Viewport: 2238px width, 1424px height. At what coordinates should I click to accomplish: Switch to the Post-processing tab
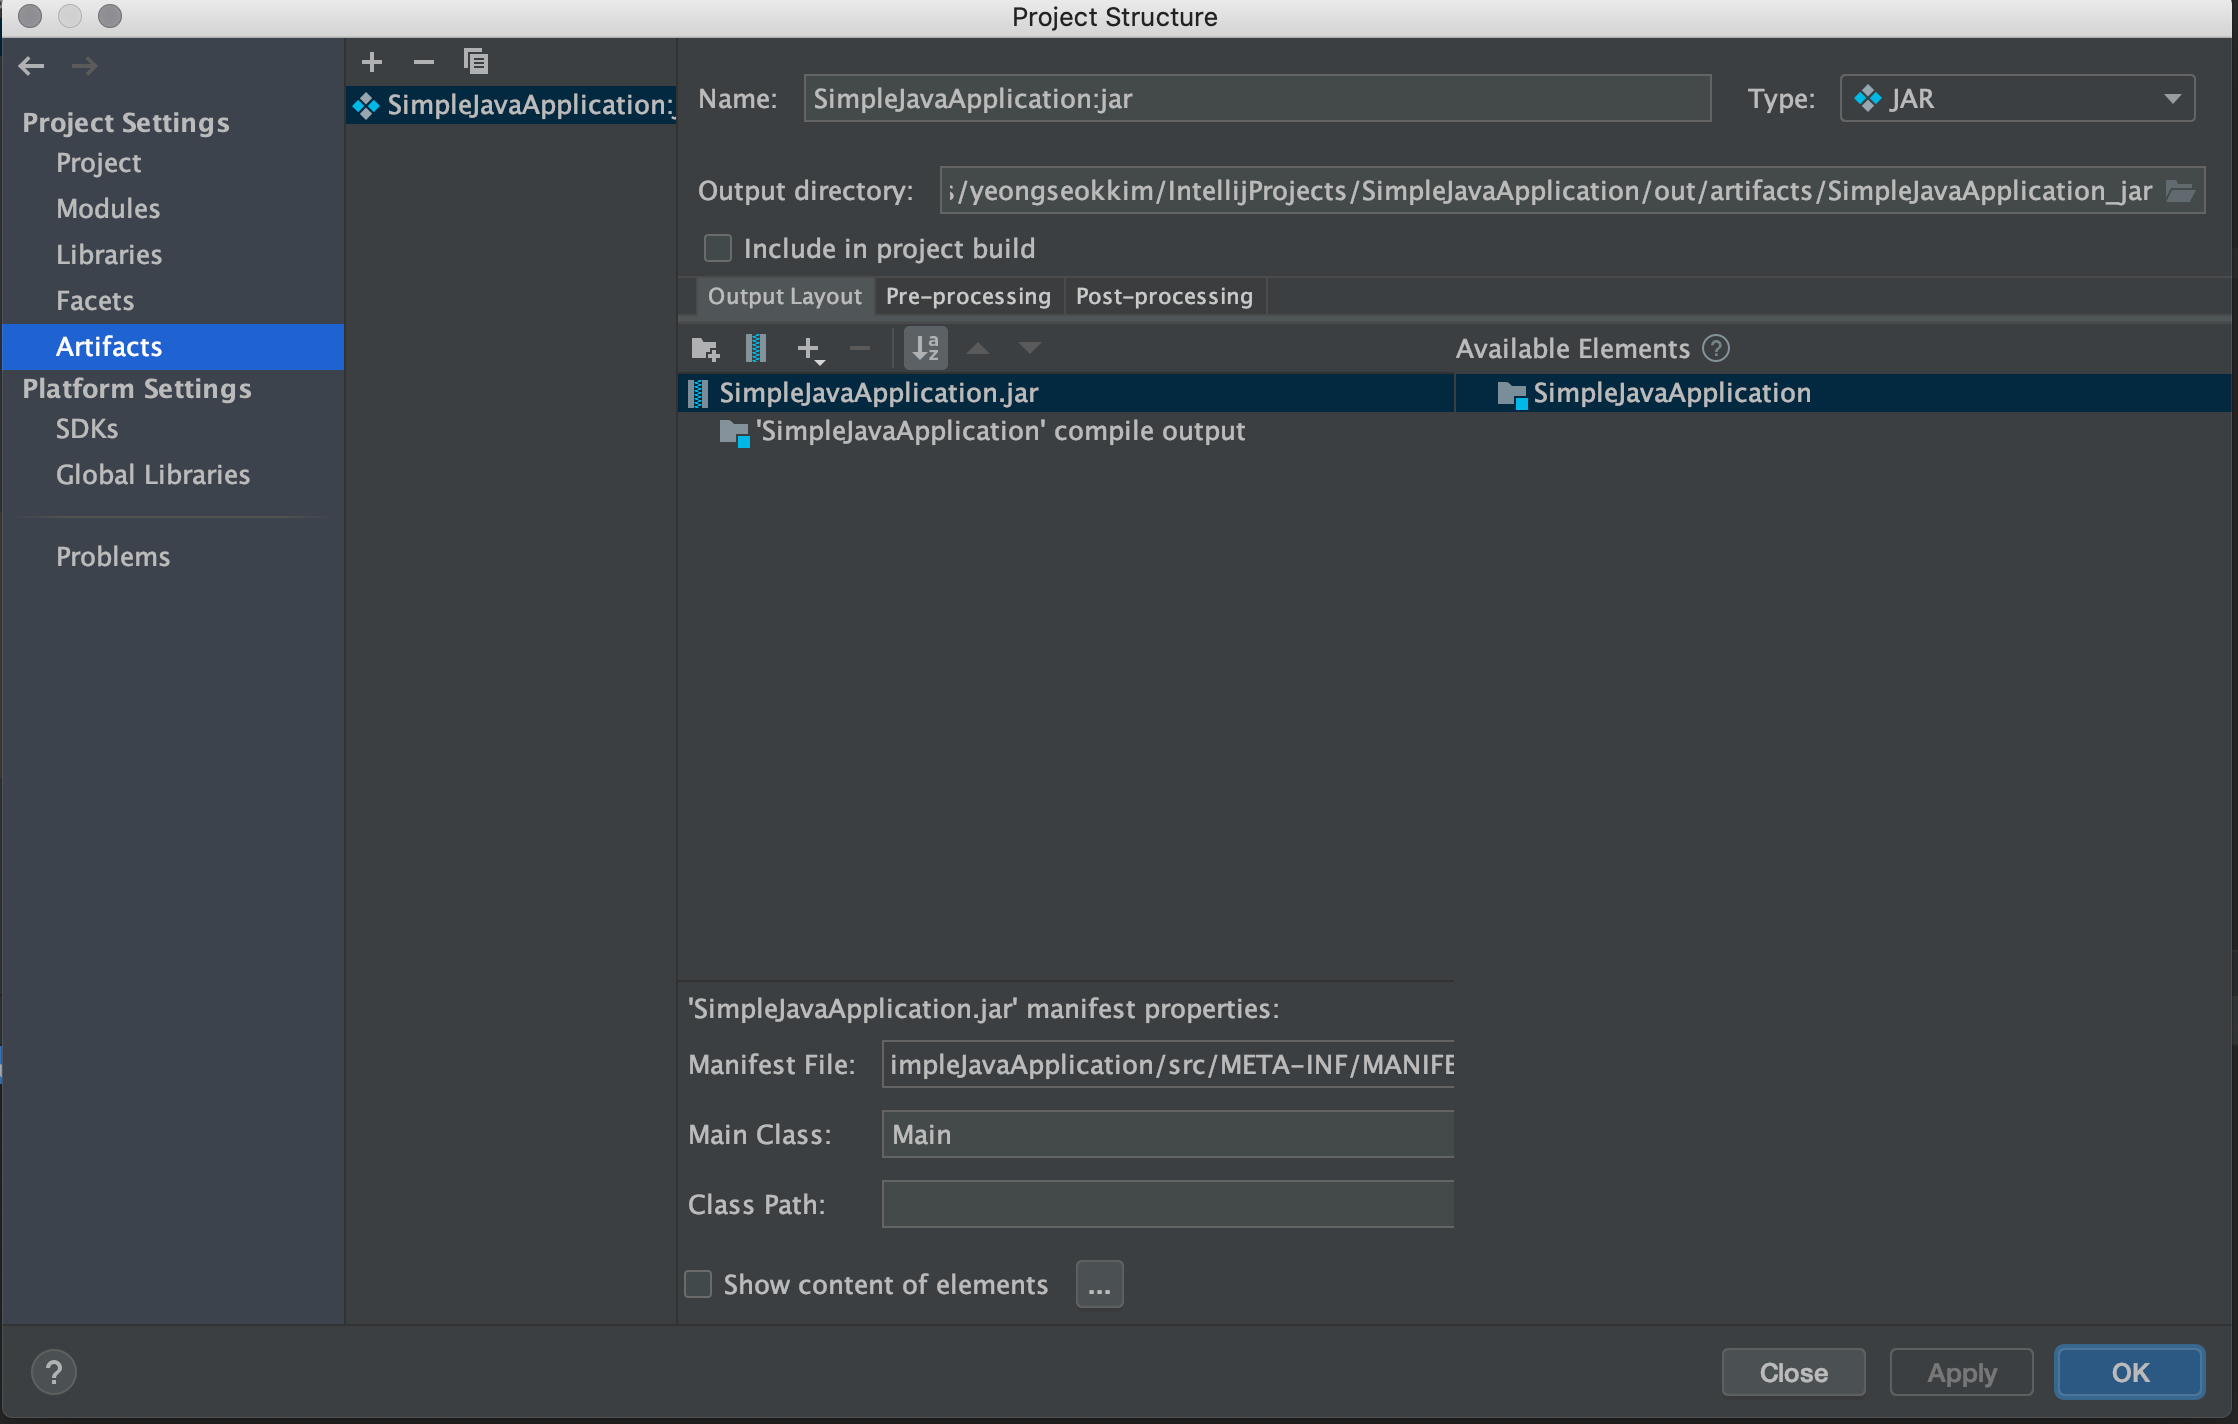1164,297
